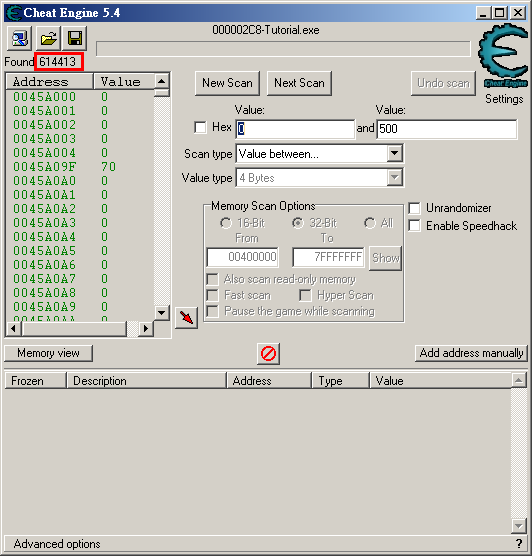The image size is (532, 556).
Task: Open Advanced options
Action: coord(57,544)
